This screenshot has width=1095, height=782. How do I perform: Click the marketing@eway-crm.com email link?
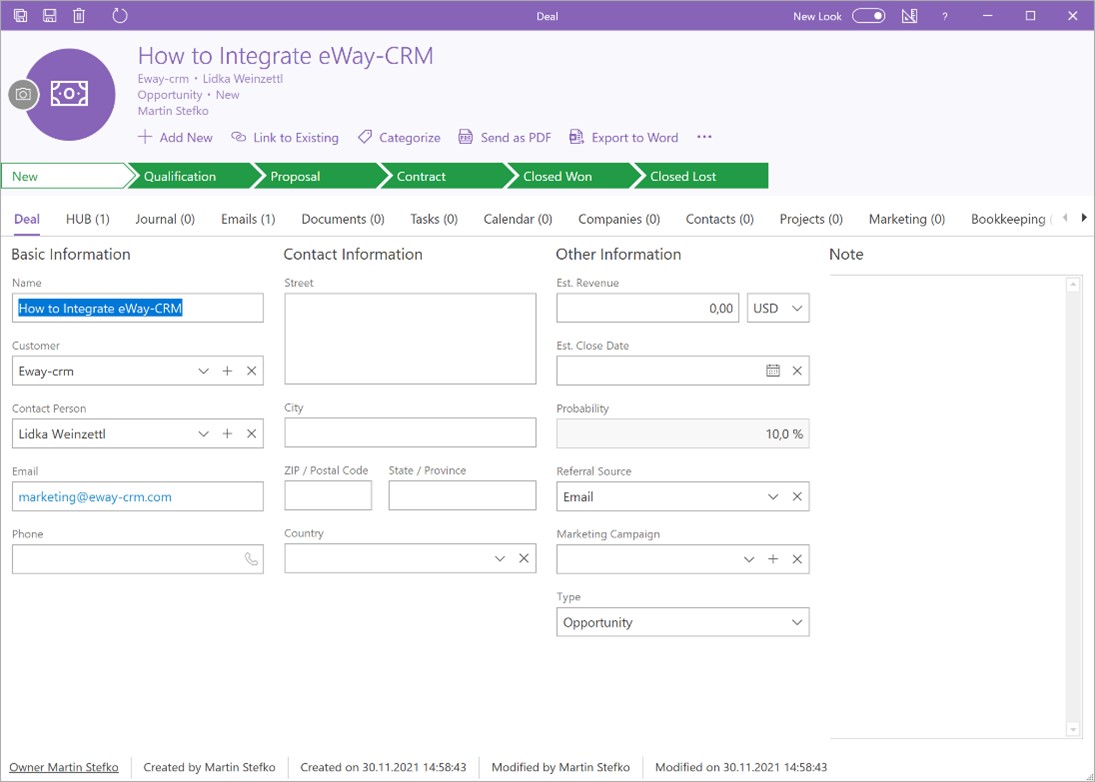click(x=95, y=496)
